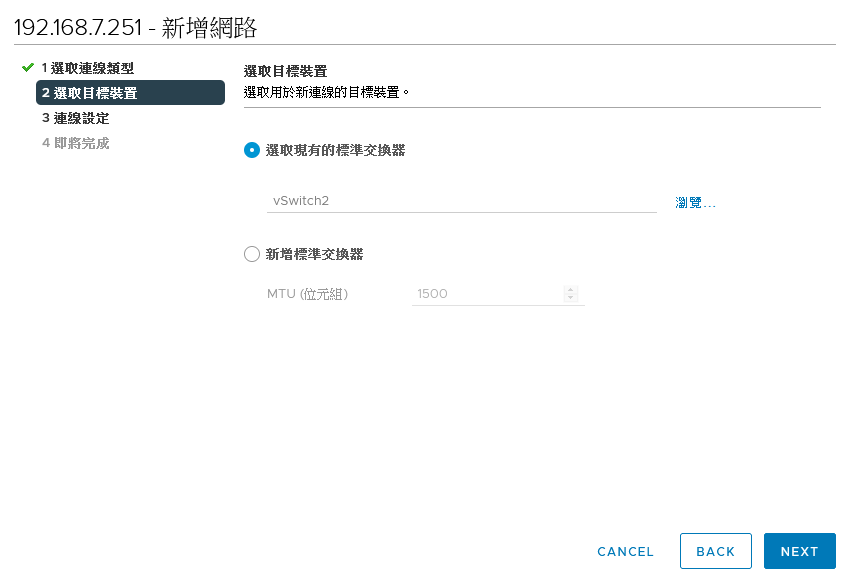Viewport: 850px width, 577px height.
Task: Click the 192.168.7.251 - 新增網路 dialog title
Action: tap(136, 27)
